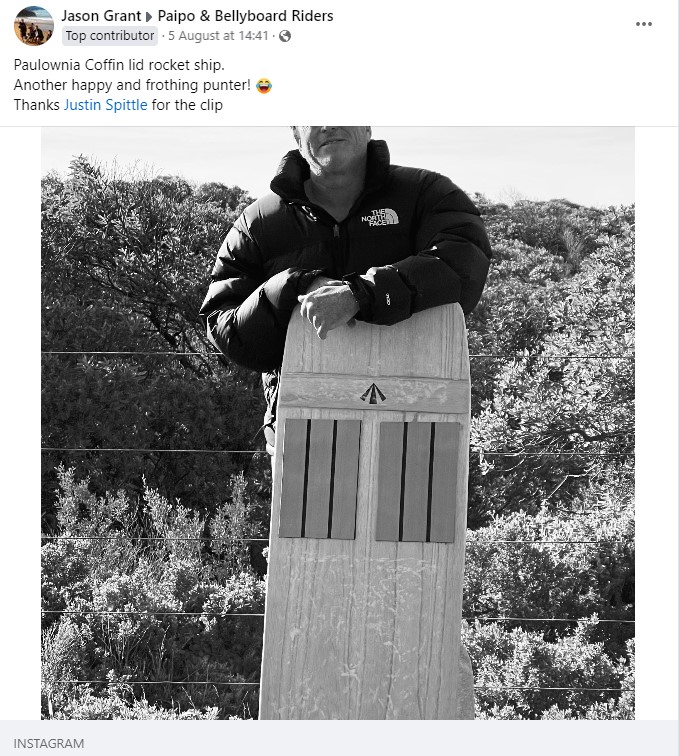Click the Top contributor badge
Screen dimensions: 679x756
click(x=110, y=36)
